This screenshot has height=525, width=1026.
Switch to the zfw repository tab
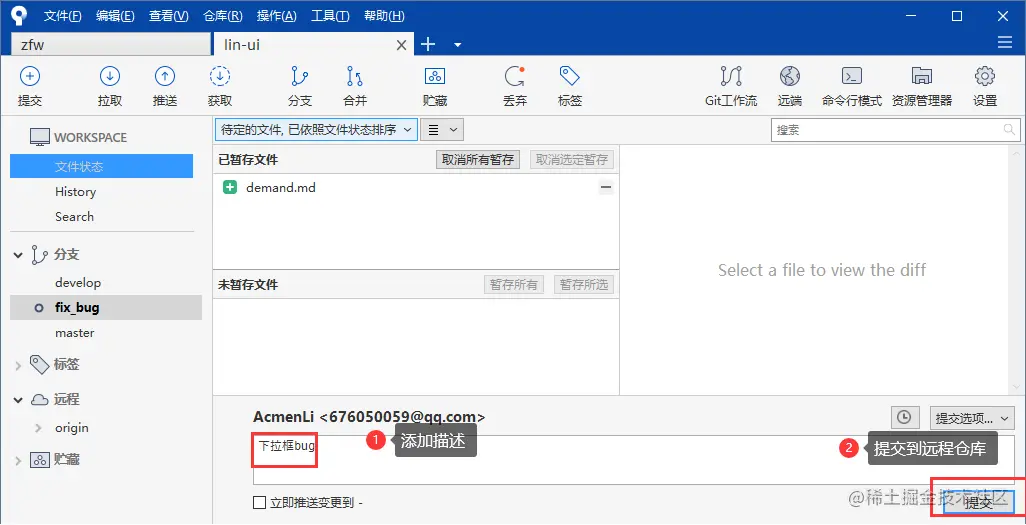[110, 45]
